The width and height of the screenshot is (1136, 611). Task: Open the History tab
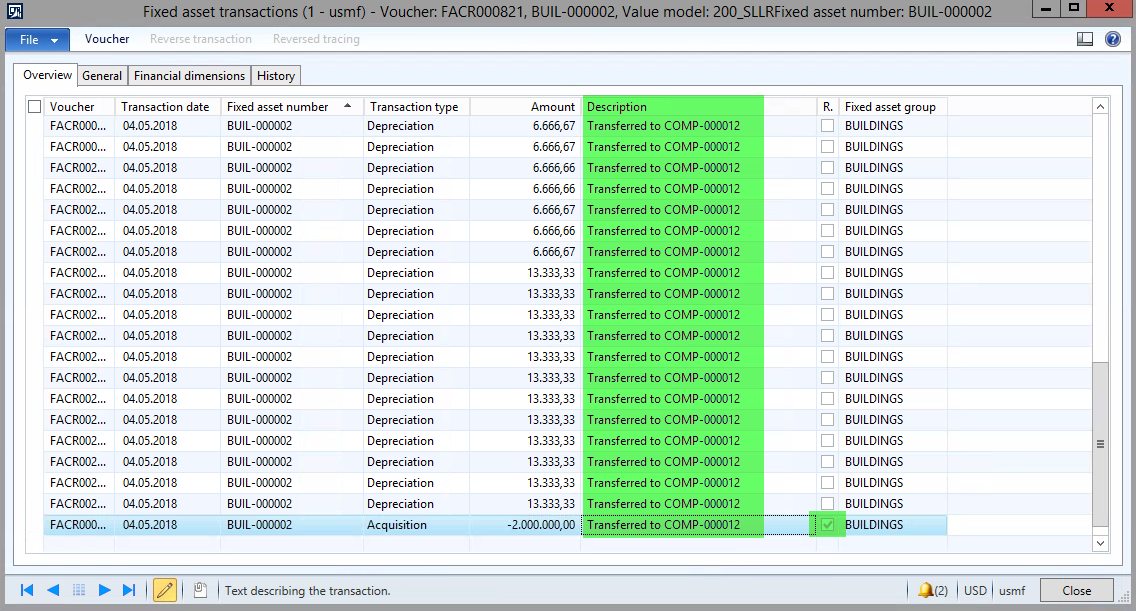pyautogui.click(x=275, y=76)
